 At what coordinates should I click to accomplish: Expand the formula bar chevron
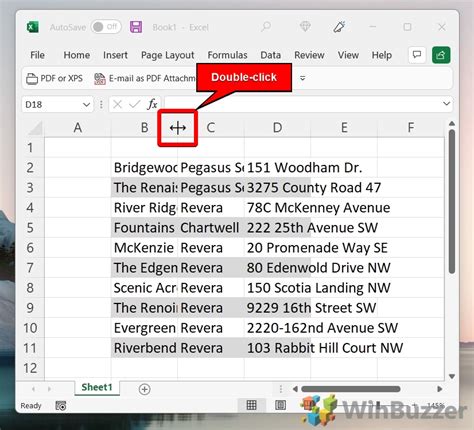pos(446,104)
